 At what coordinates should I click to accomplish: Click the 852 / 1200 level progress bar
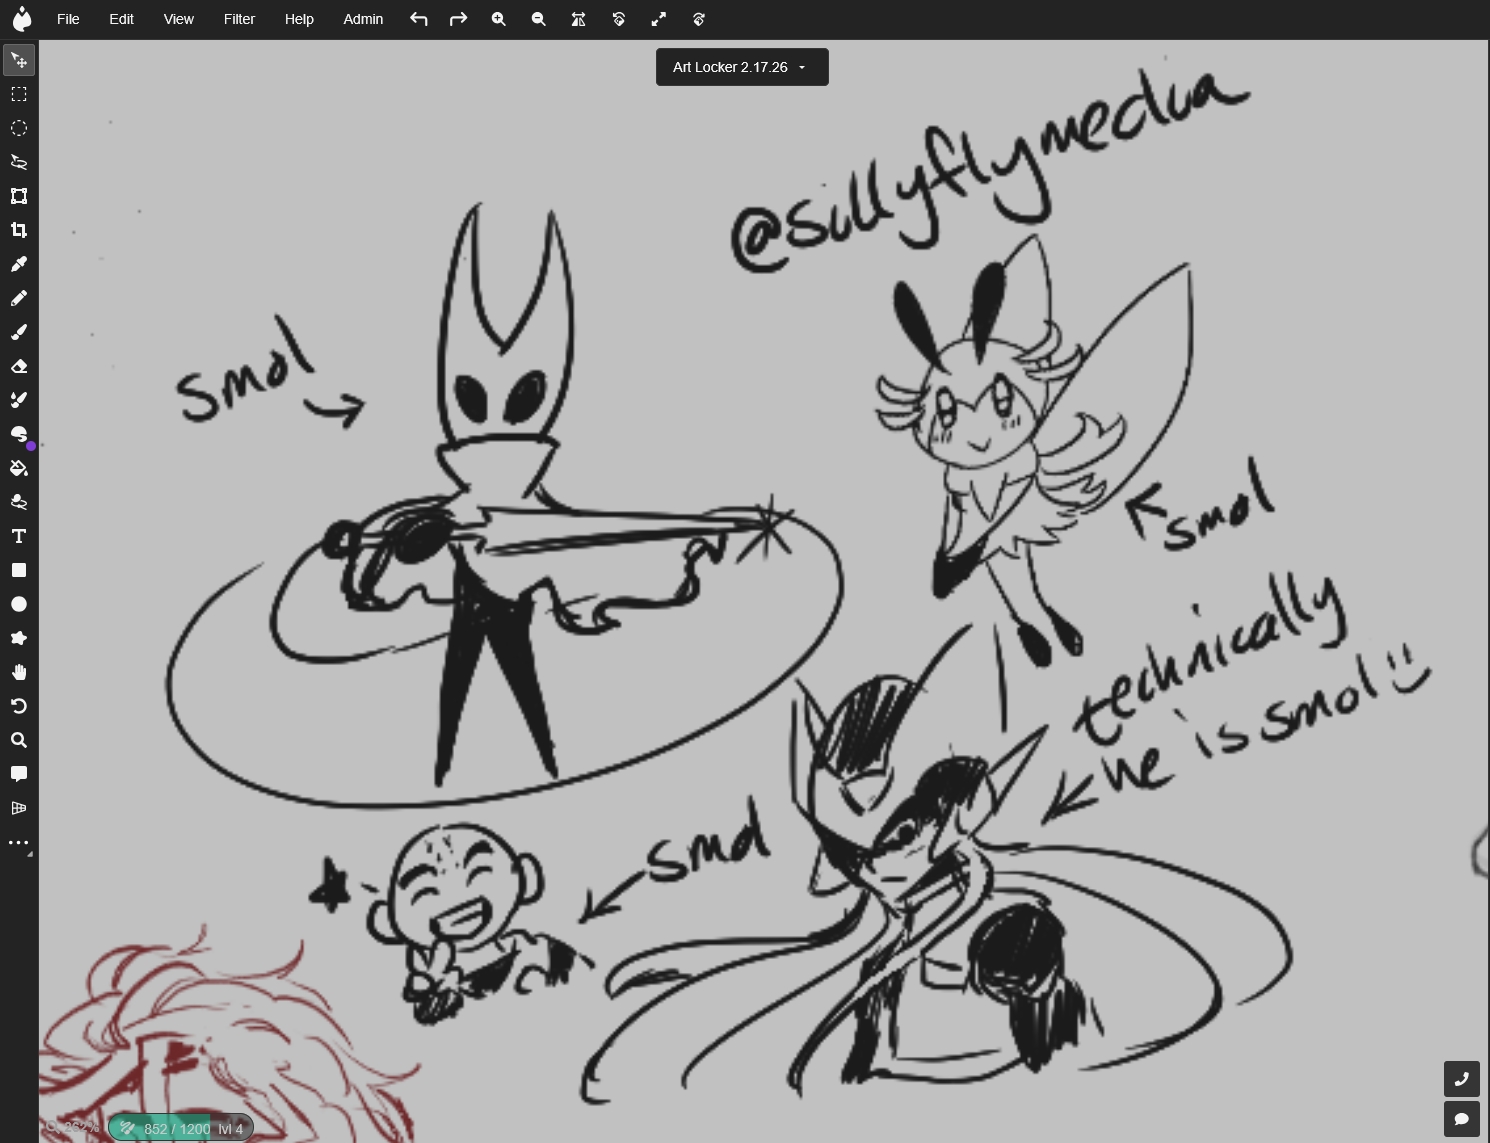[x=181, y=1129]
